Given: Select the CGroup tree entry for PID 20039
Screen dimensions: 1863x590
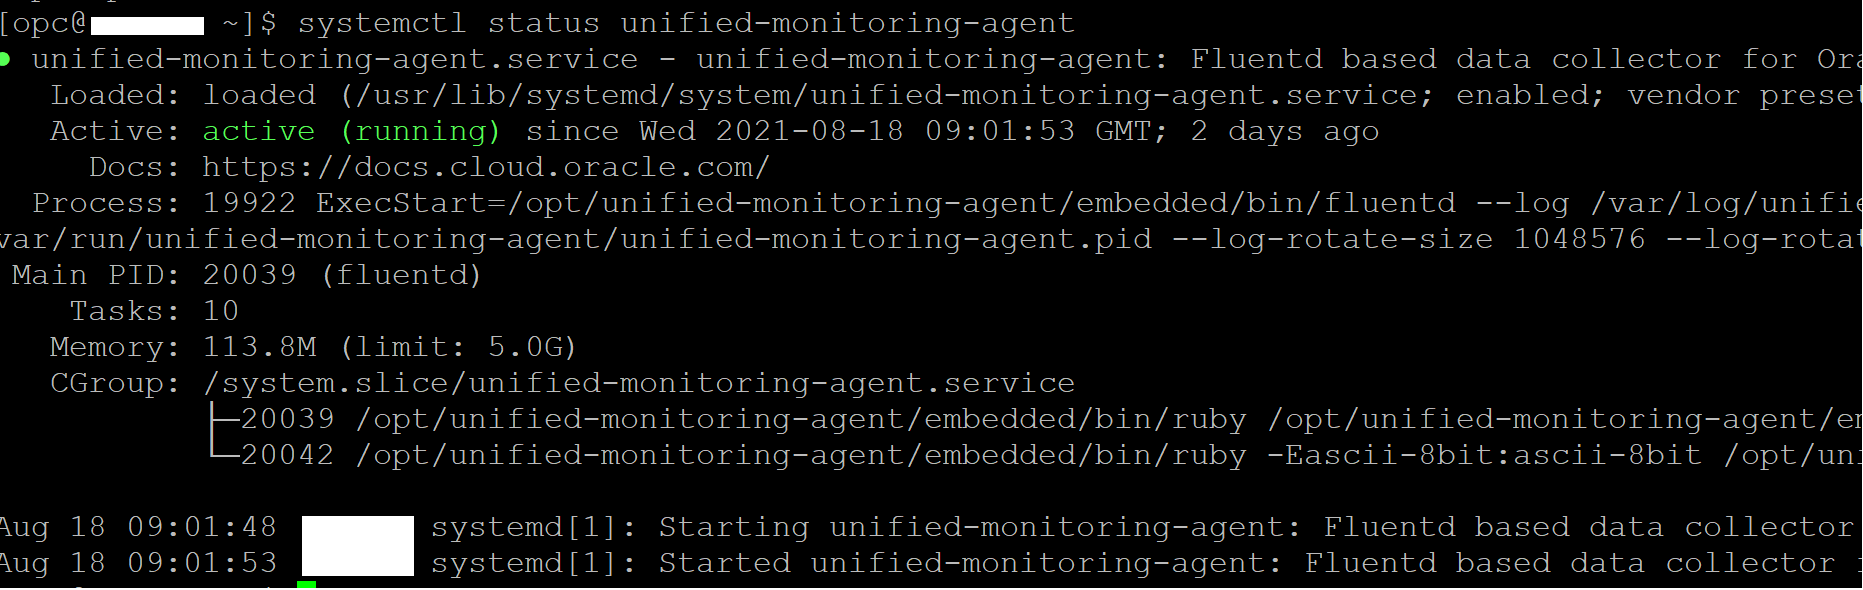Looking at the screenshot, I should pos(287,419).
